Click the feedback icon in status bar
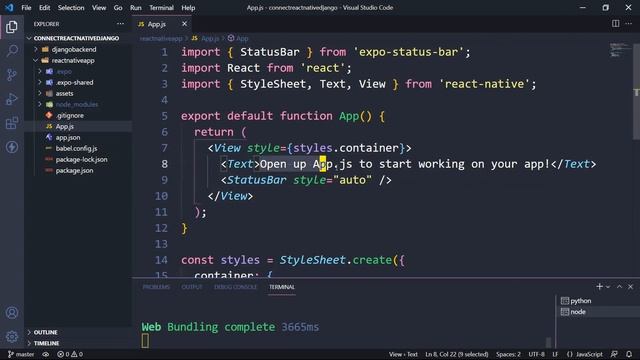The width and height of the screenshot is (640, 360). [x=614, y=354]
